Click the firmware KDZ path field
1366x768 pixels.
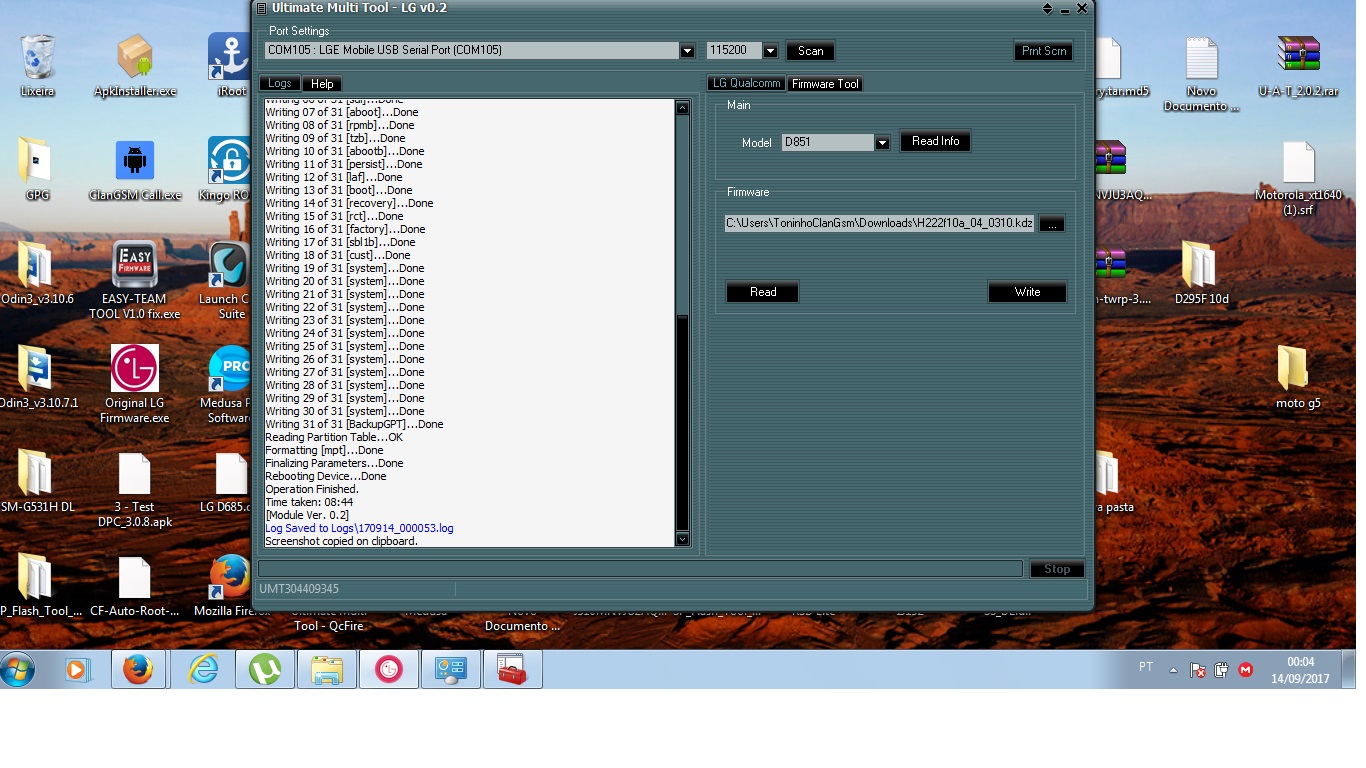[x=880, y=224]
